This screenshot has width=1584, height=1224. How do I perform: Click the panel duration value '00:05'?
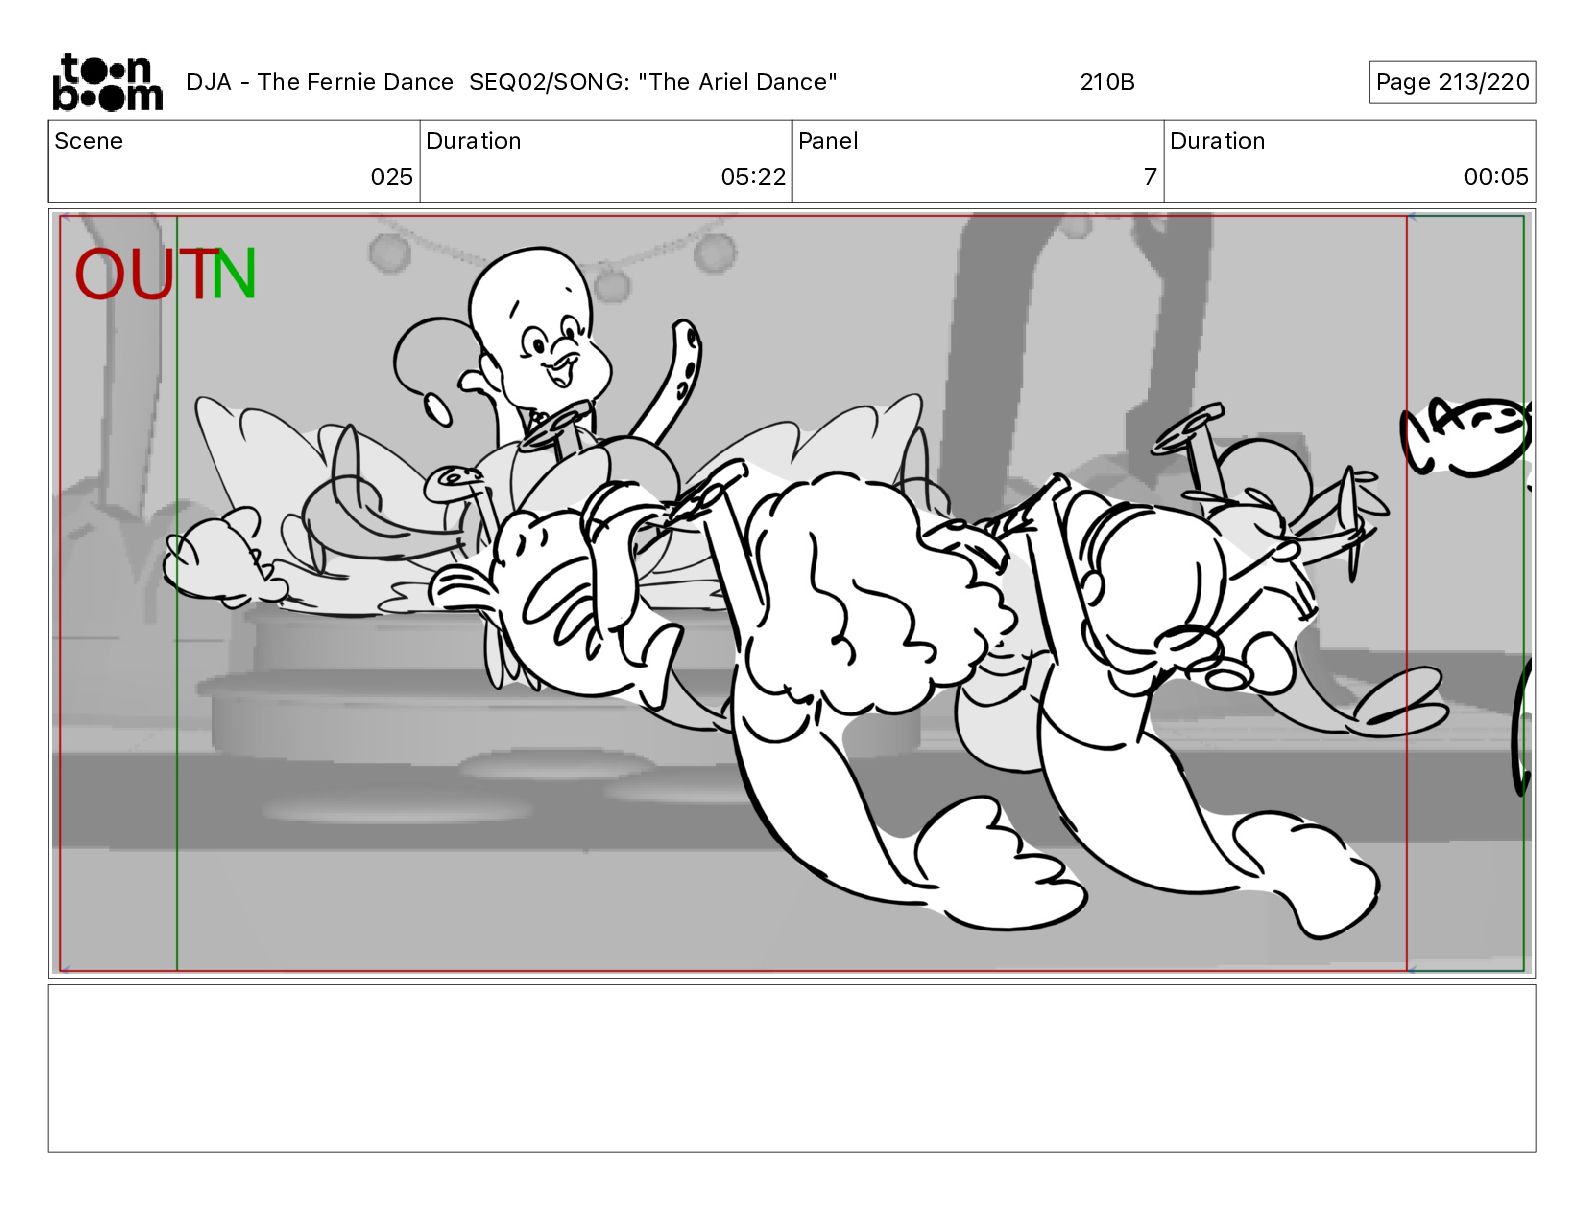1496,177
